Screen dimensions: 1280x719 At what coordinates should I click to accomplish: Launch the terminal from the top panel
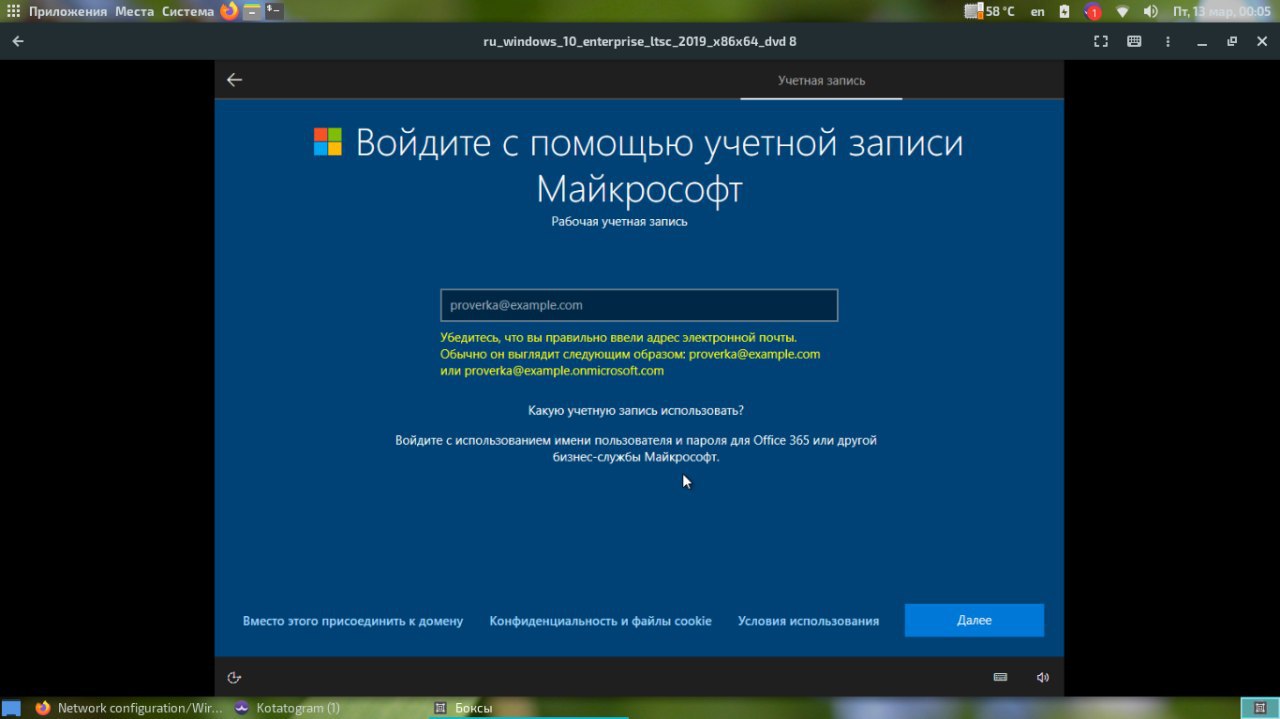[274, 11]
